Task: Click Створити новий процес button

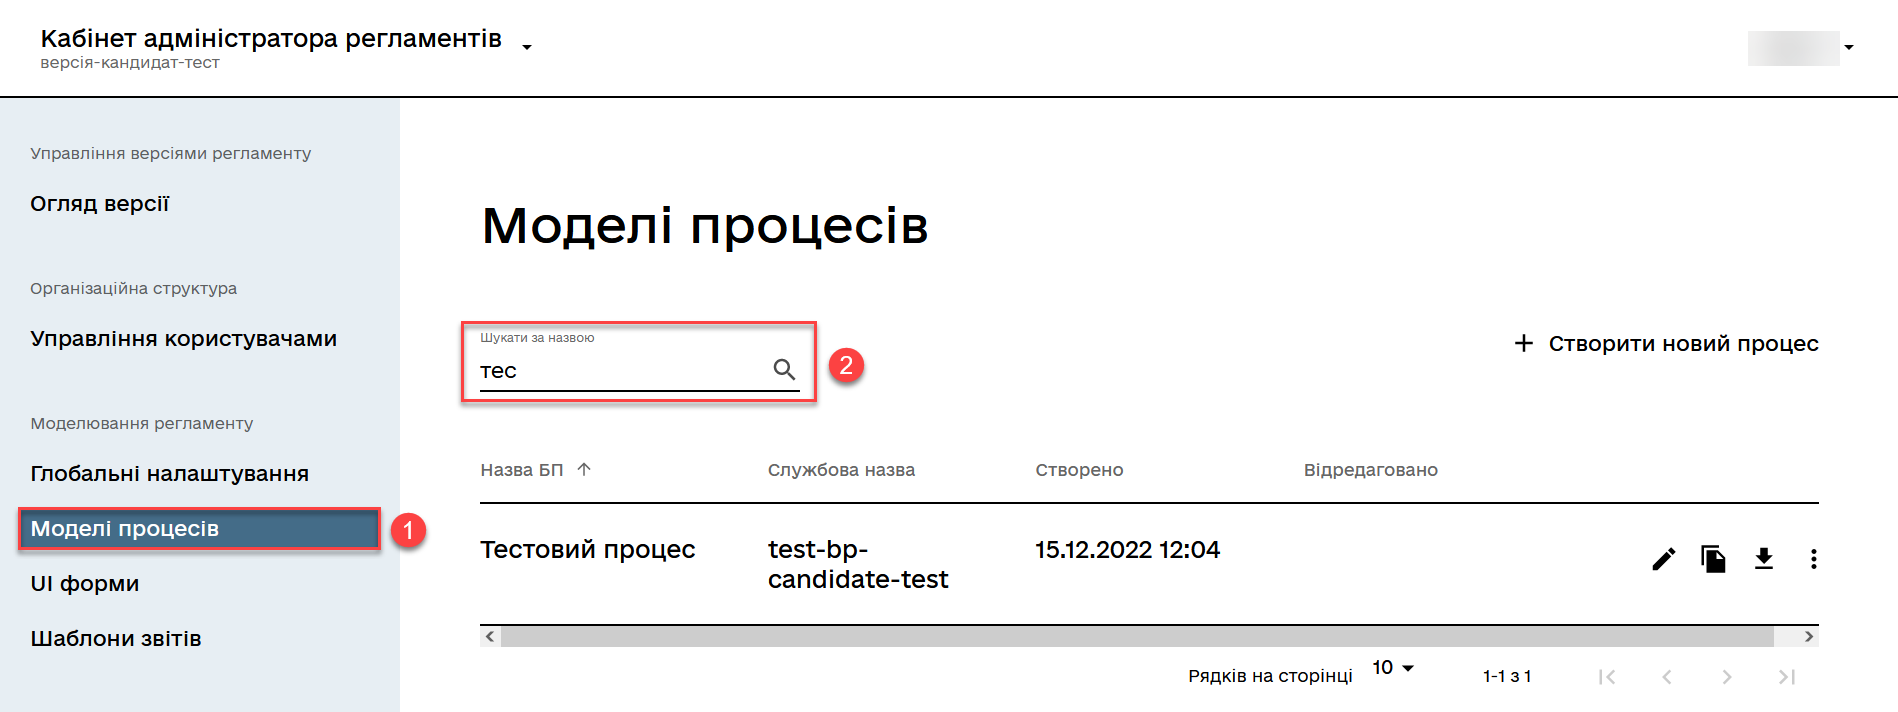Action: (1666, 344)
